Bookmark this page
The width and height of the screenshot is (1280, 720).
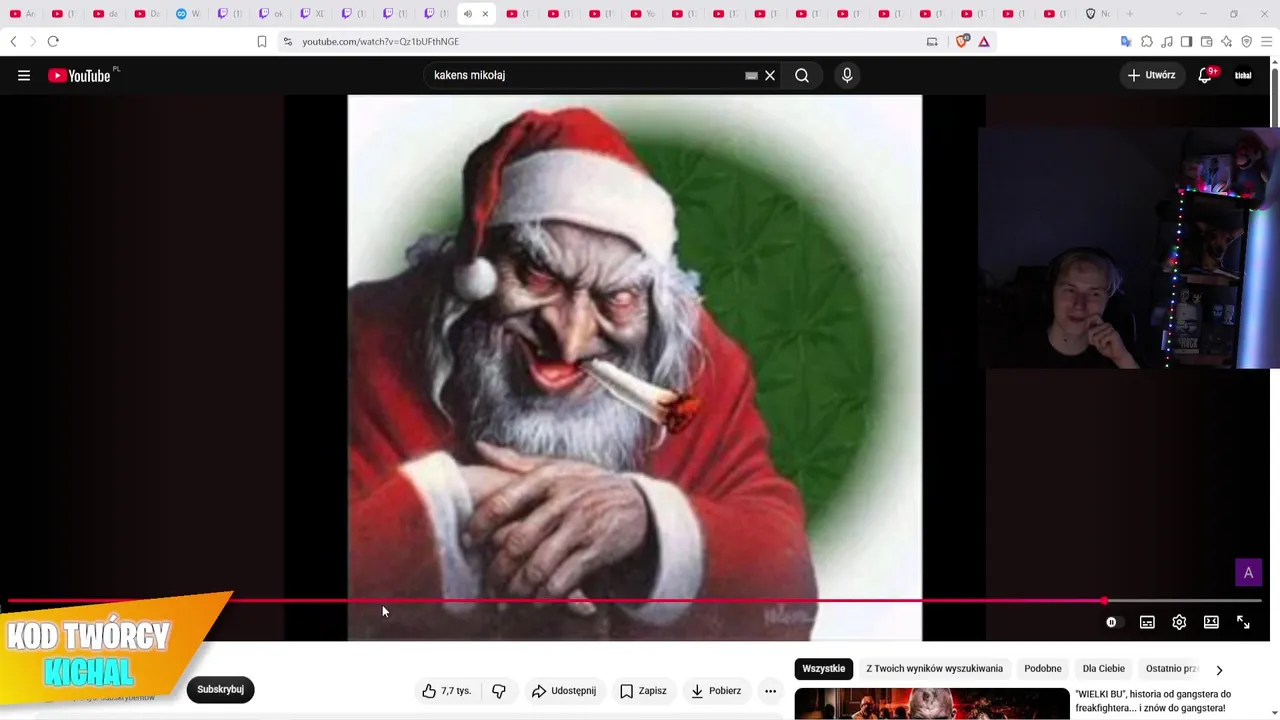[262, 41]
